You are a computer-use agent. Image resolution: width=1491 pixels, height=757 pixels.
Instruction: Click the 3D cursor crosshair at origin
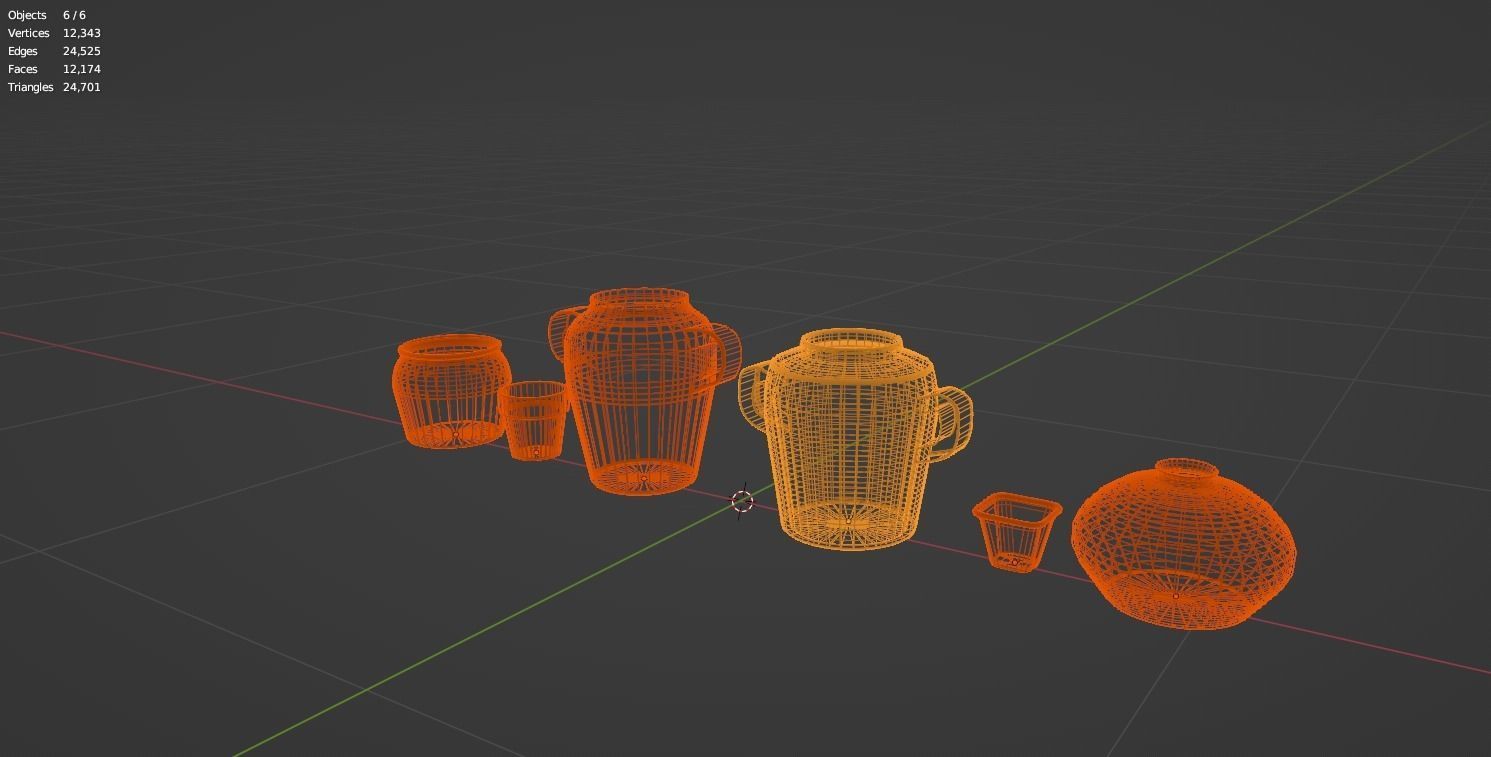tap(742, 501)
